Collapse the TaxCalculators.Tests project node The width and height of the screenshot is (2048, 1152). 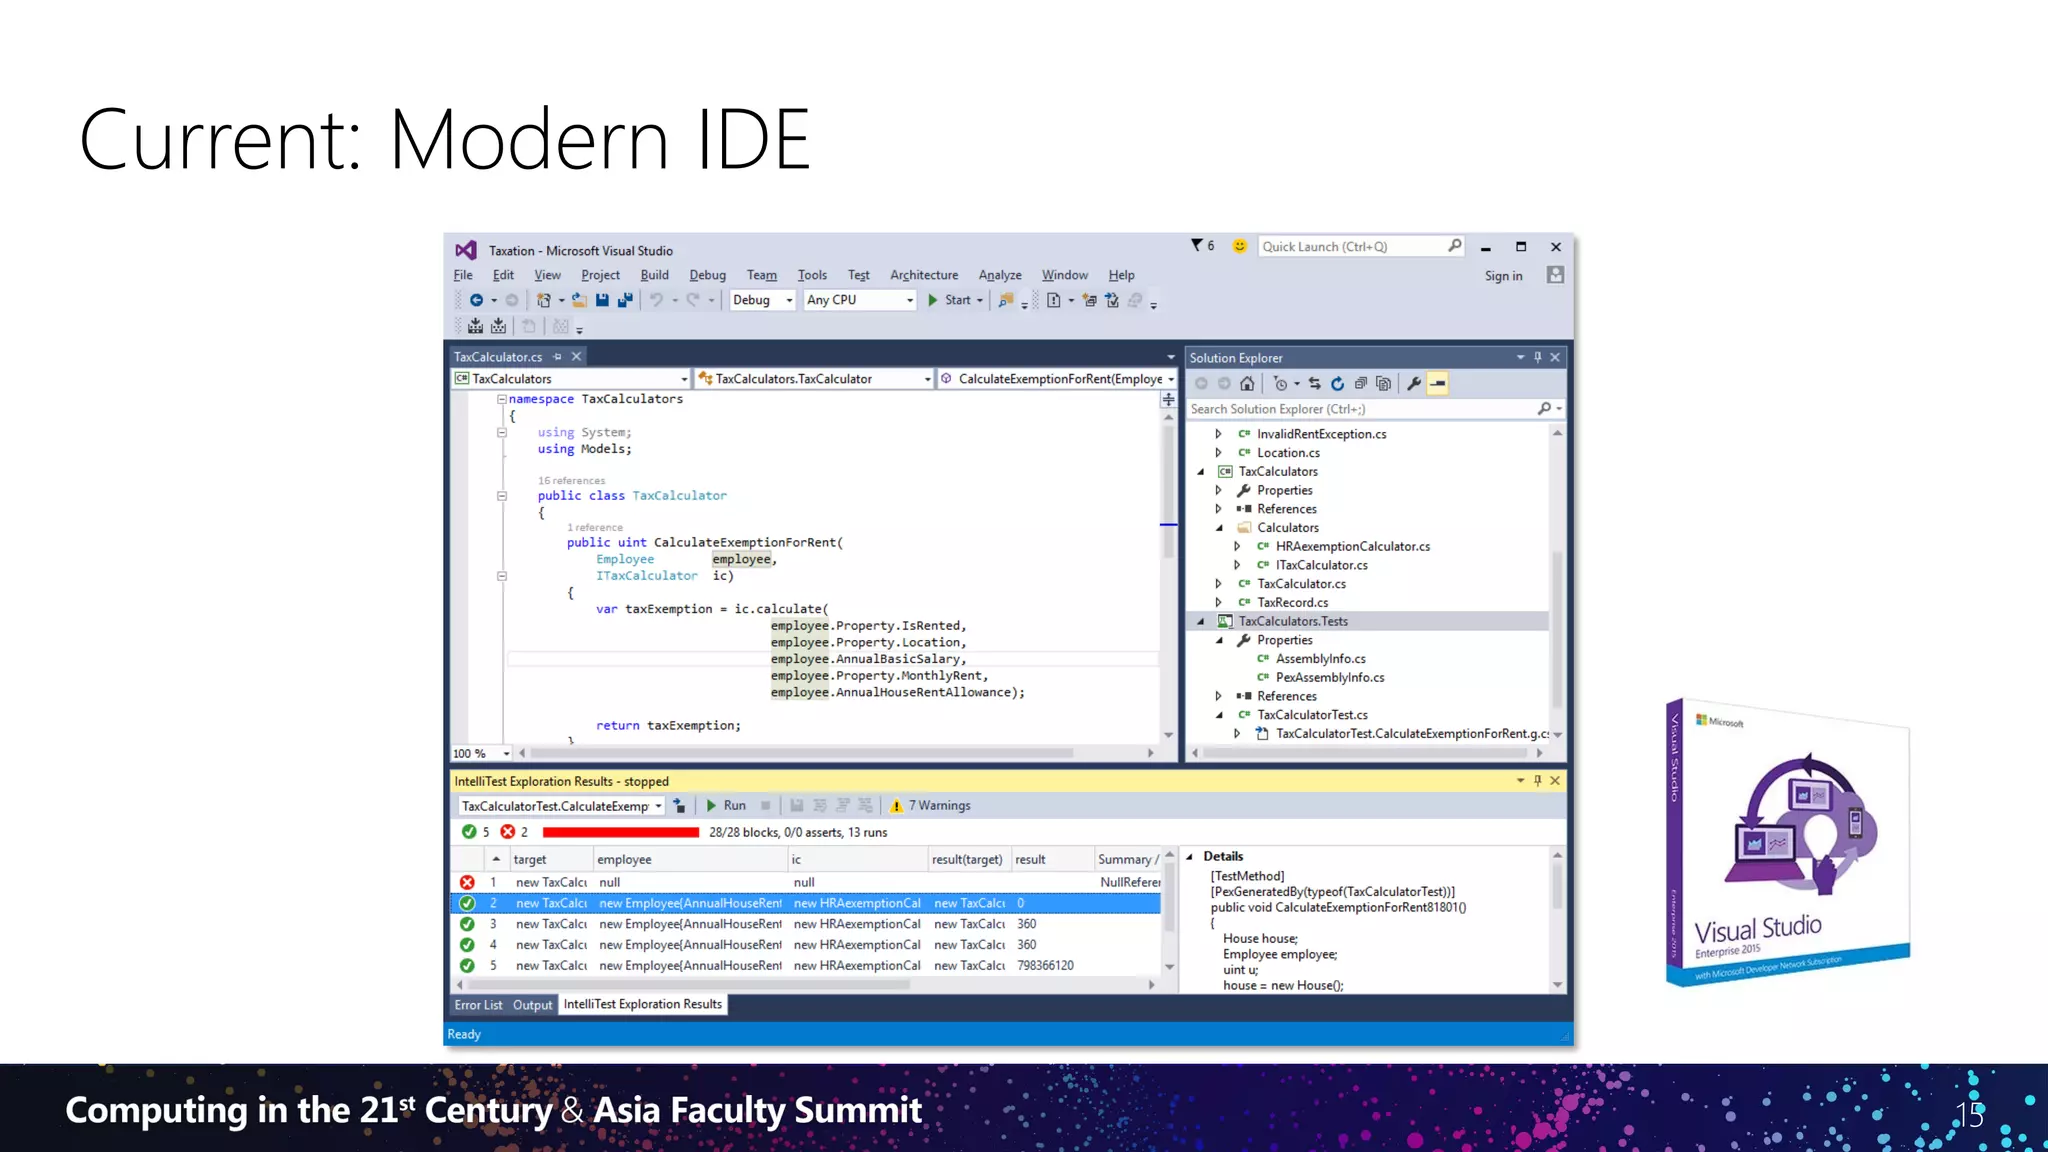1201,622
